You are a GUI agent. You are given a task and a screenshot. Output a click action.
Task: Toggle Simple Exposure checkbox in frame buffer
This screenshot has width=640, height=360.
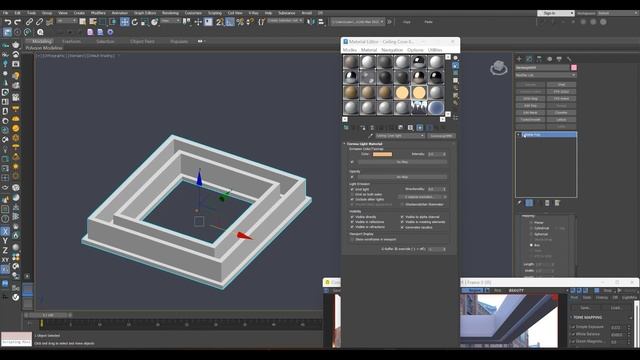point(573,327)
